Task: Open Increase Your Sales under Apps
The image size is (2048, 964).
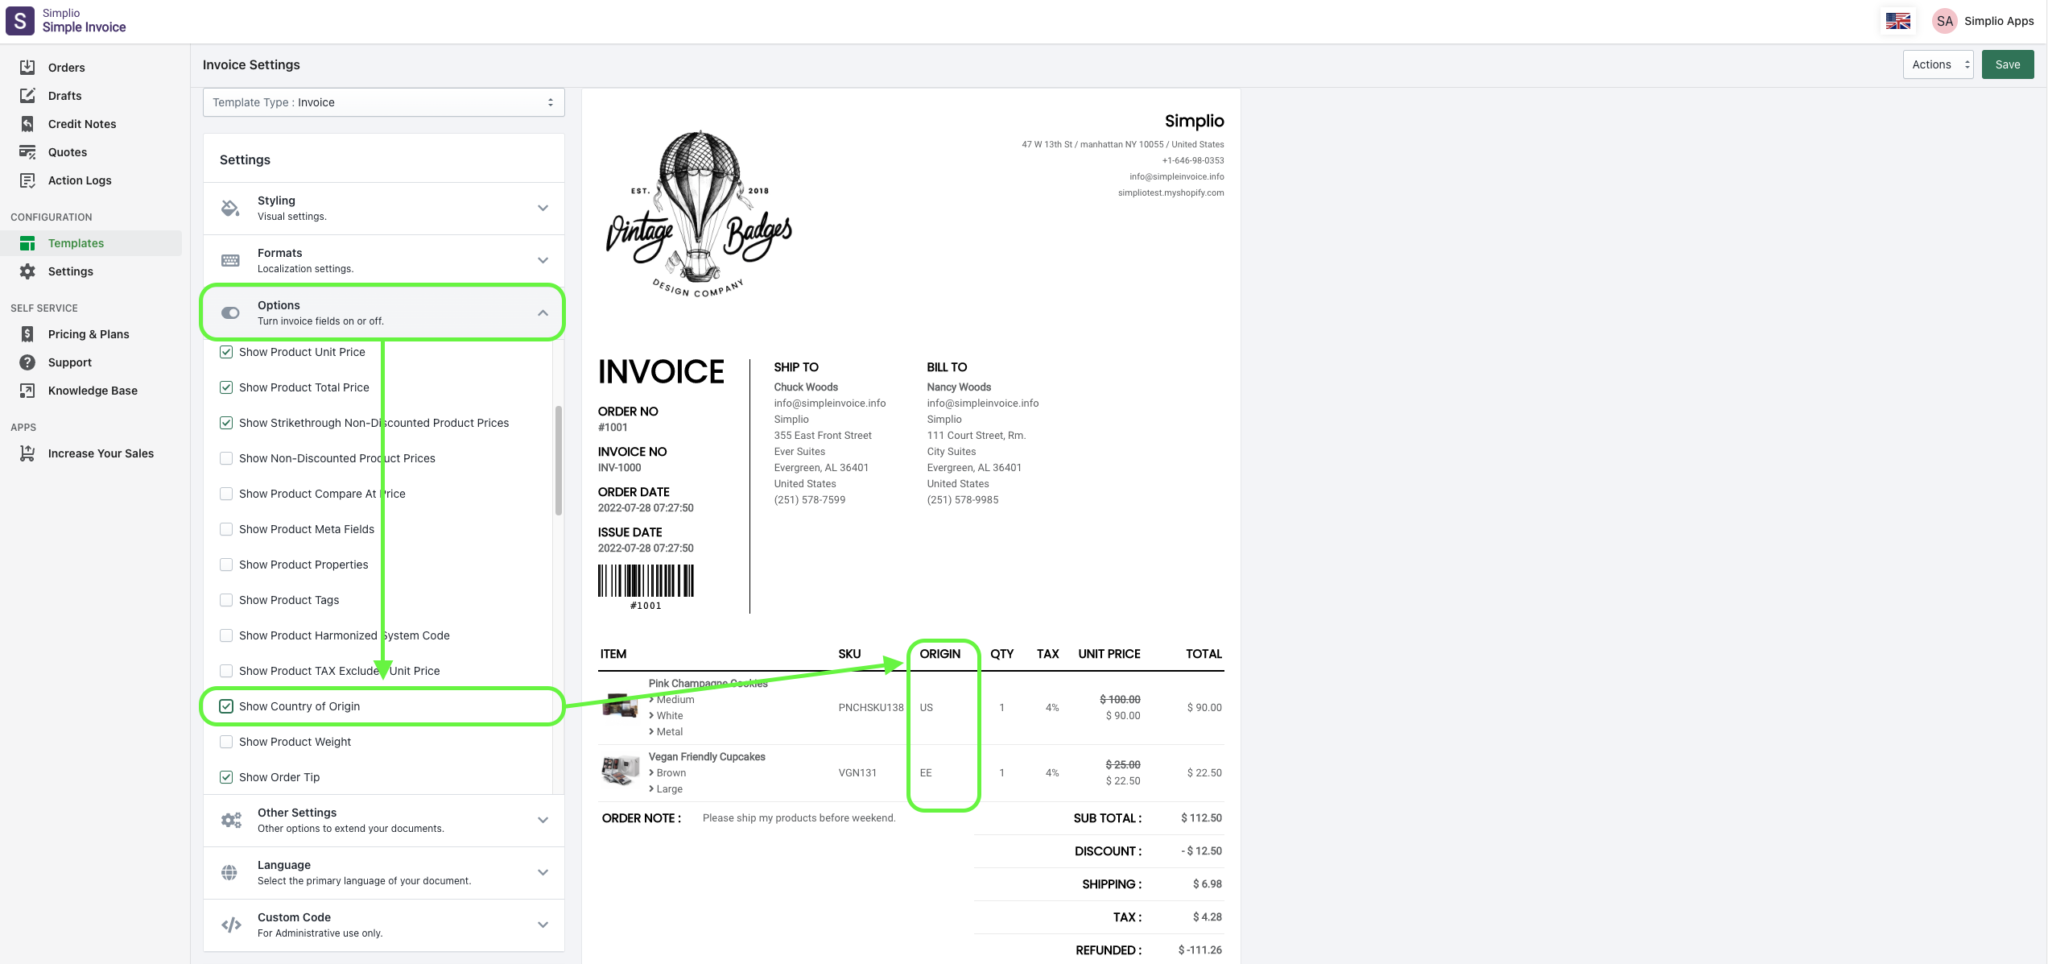Action: 100,453
